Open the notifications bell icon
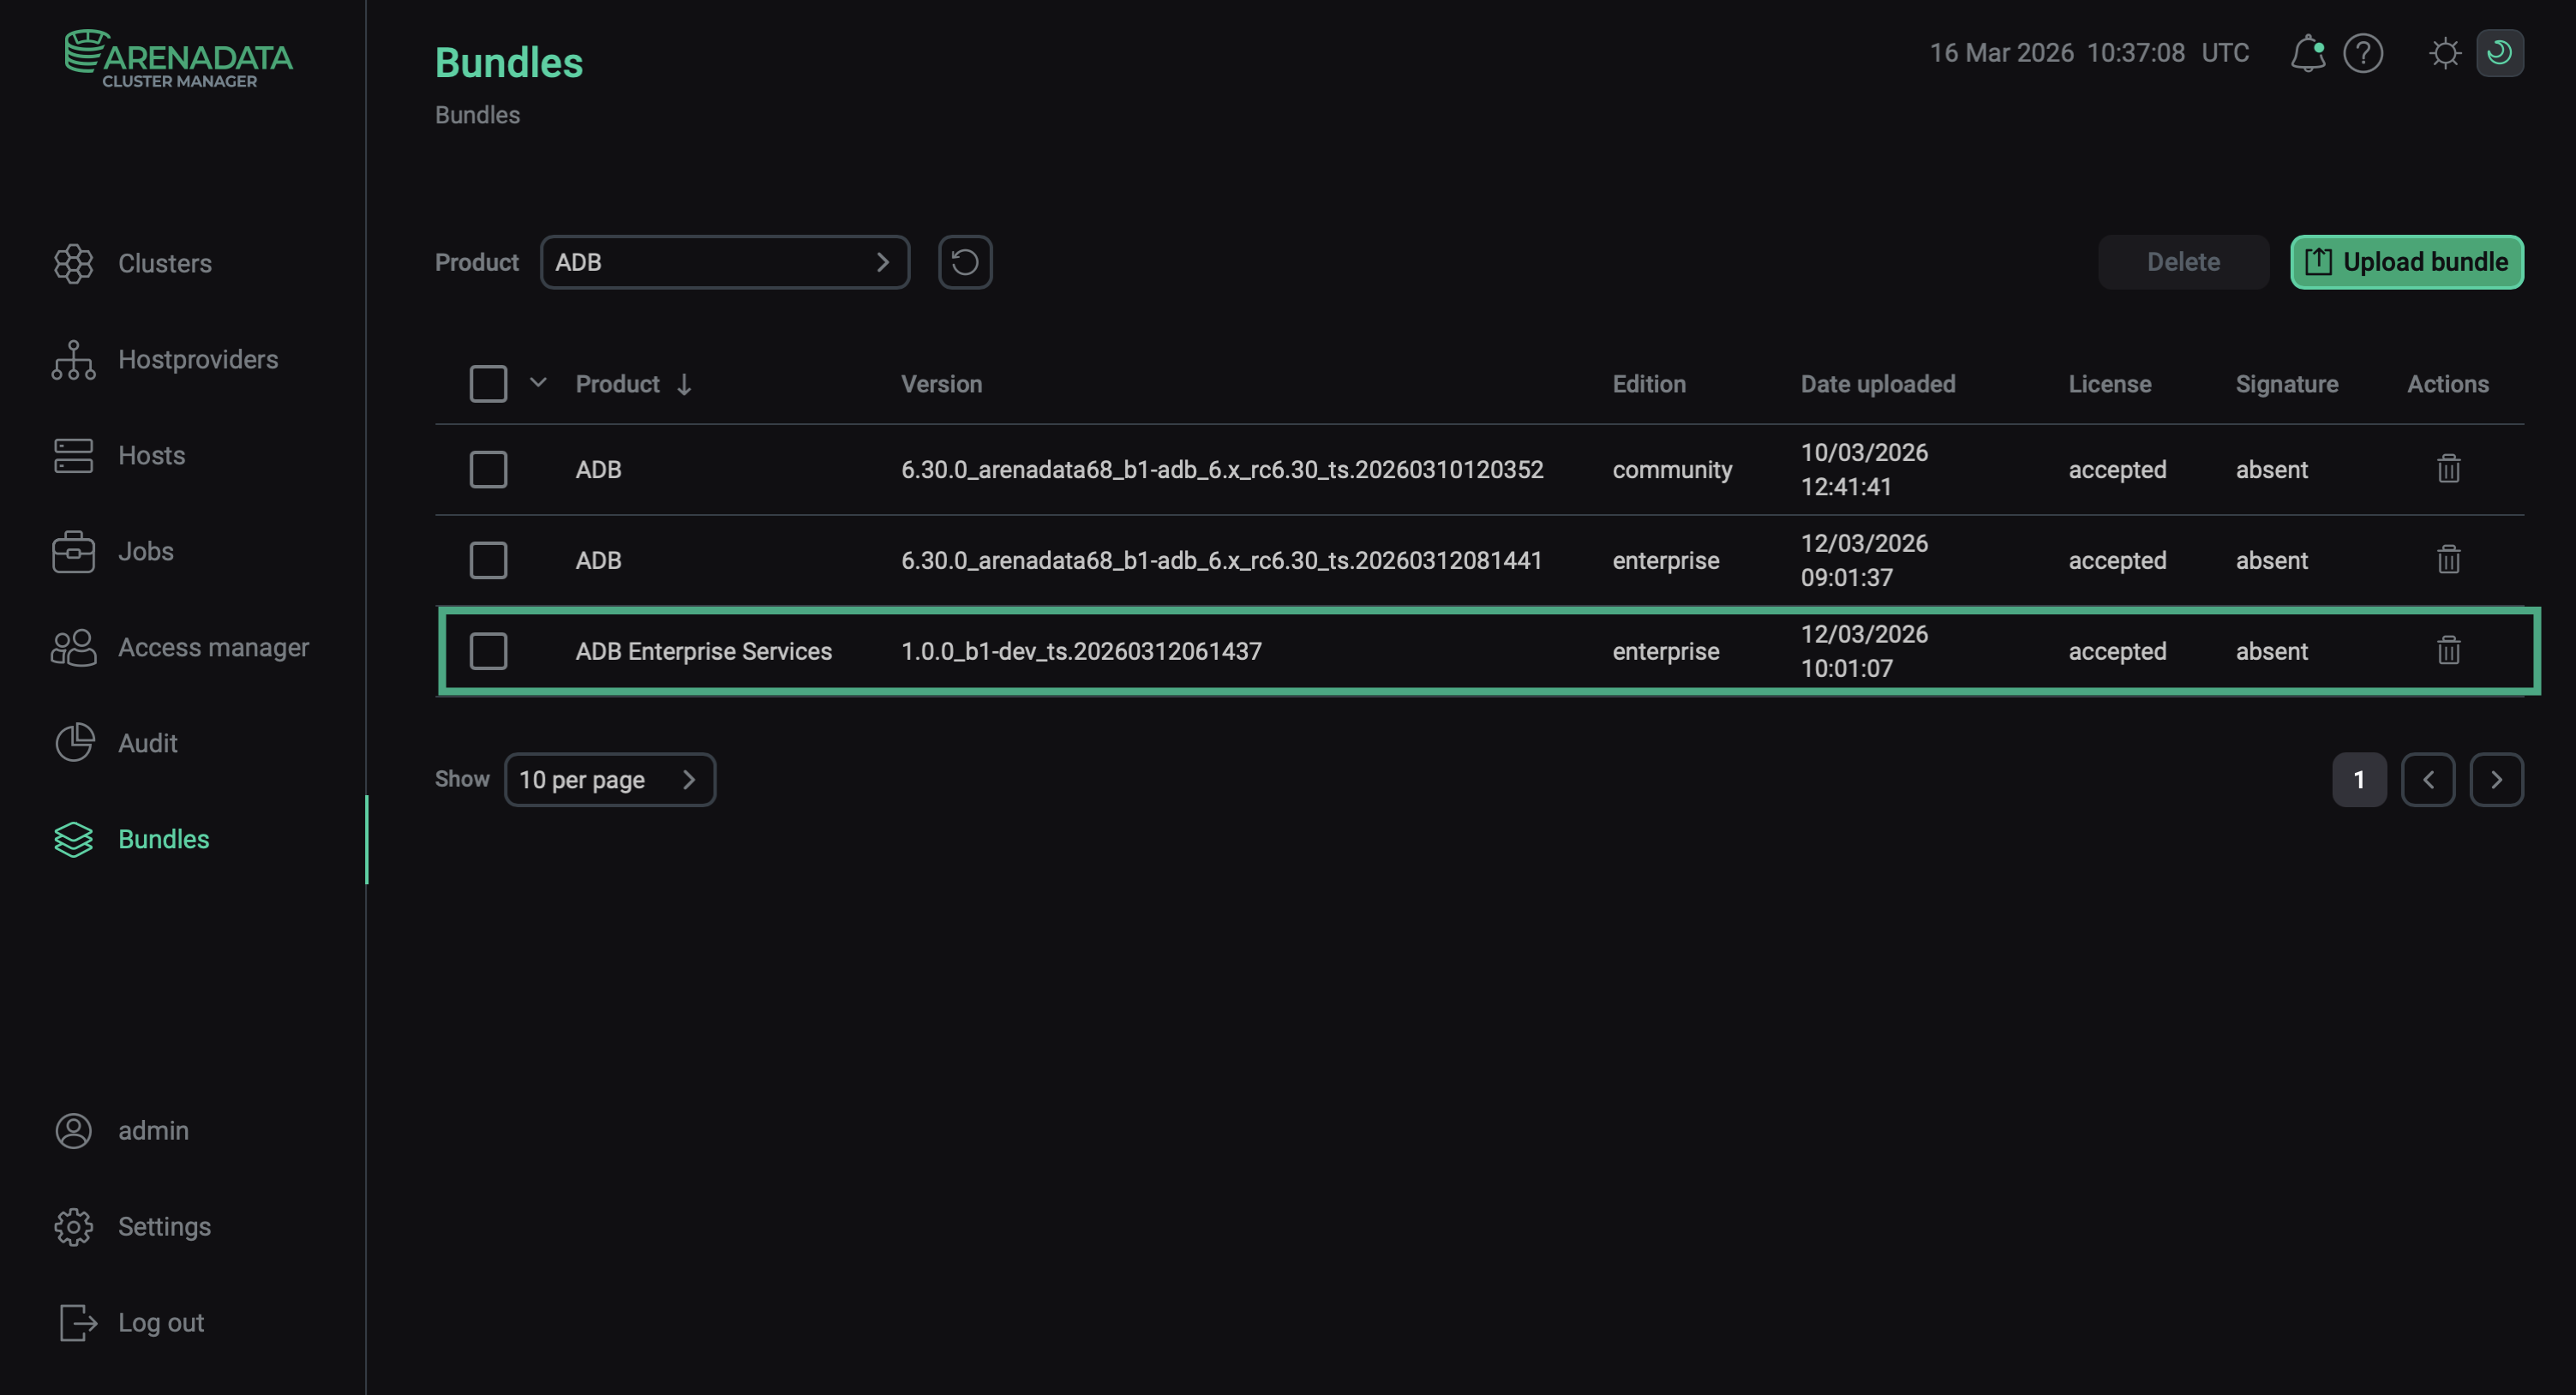This screenshot has height=1395, width=2576. pyautogui.click(x=2307, y=53)
